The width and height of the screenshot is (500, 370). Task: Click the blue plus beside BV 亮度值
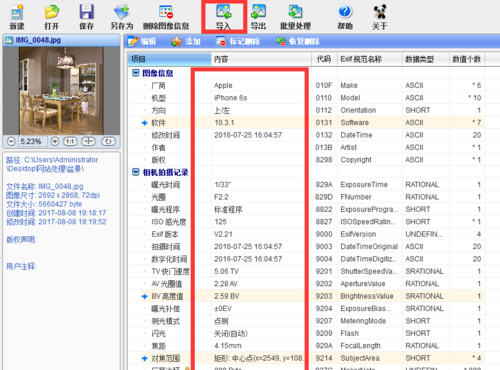tap(144, 296)
